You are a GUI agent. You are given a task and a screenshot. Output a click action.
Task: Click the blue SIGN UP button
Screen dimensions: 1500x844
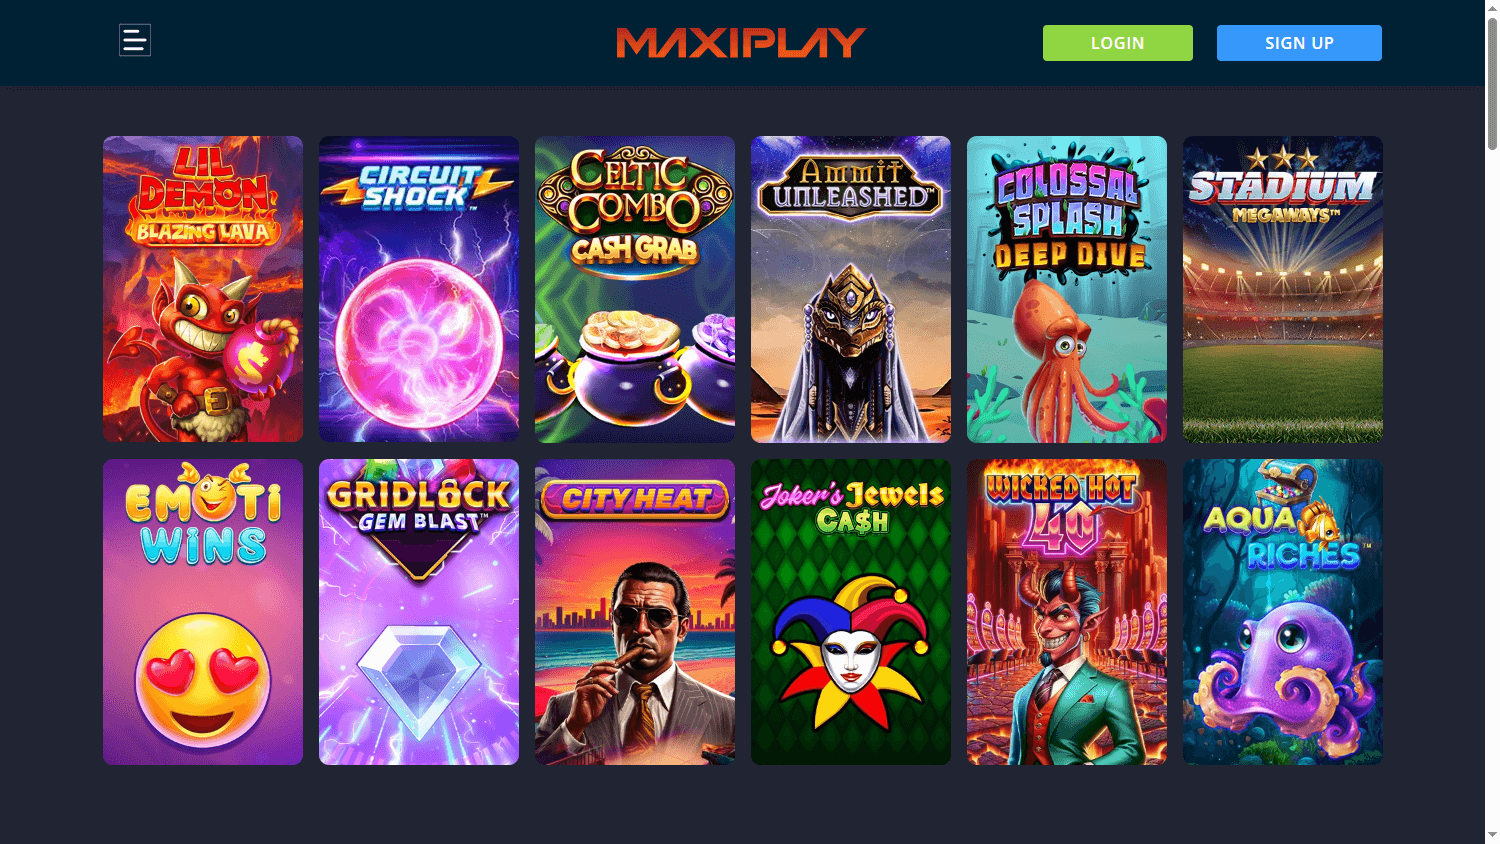pyautogui.click(x=1299, y=43)
